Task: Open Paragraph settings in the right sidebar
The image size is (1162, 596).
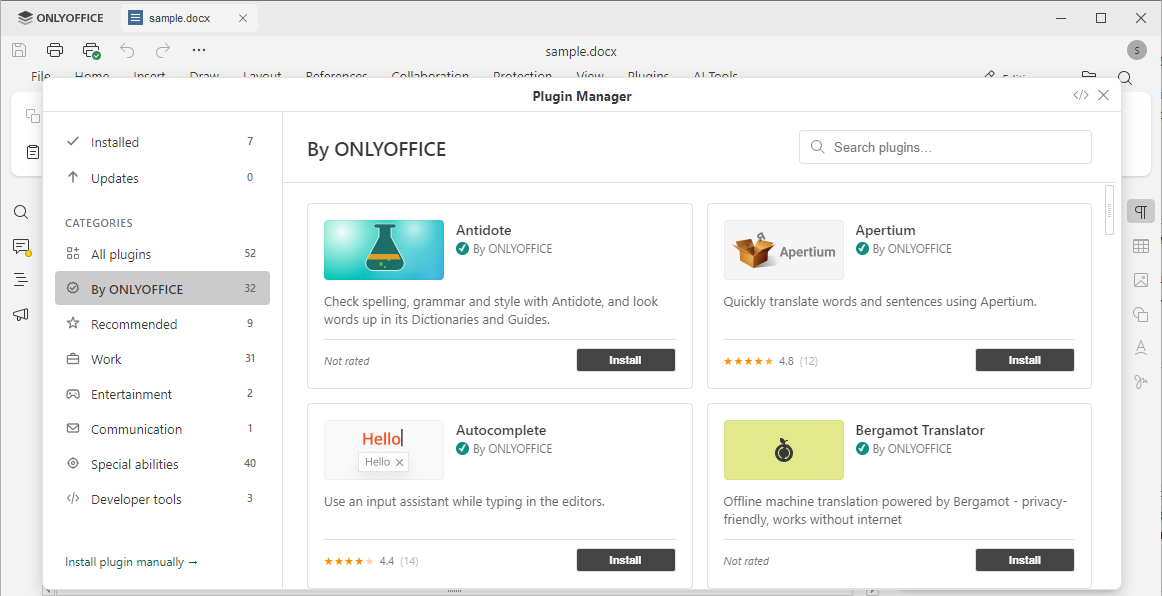Action: (x=1141, y=211)
